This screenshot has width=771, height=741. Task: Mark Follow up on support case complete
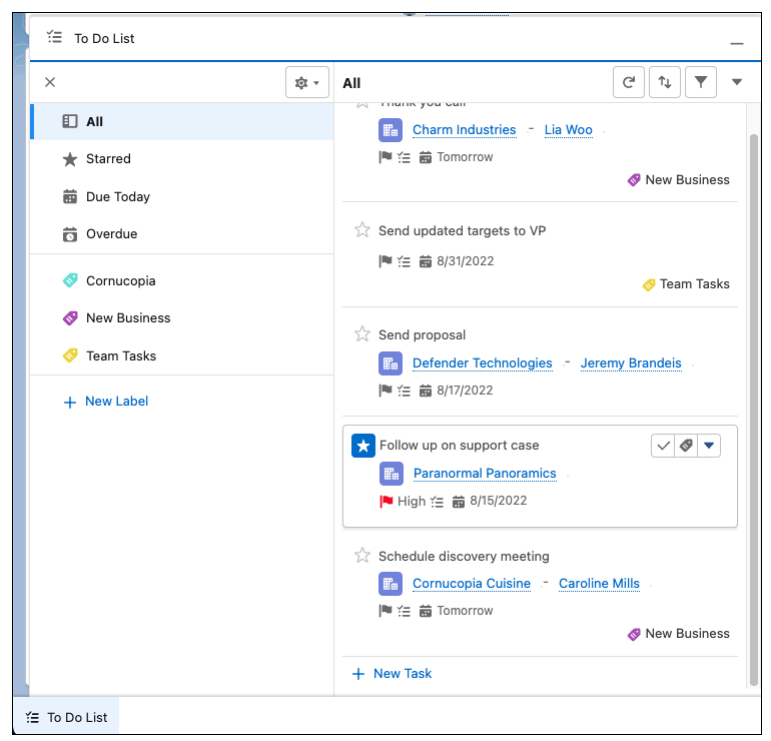663,445
